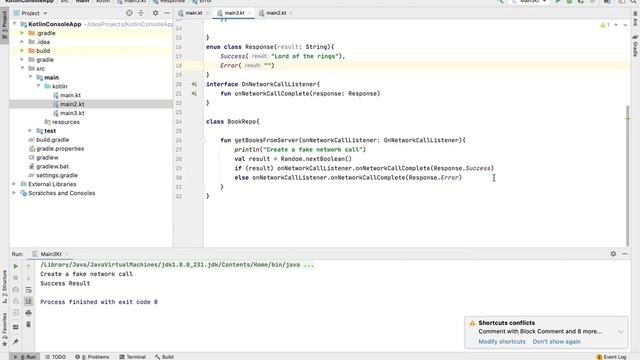The height and width of the screenshot is (360, 640).
Task: Open the Problems tool window tab
Action: click(93, 357)
